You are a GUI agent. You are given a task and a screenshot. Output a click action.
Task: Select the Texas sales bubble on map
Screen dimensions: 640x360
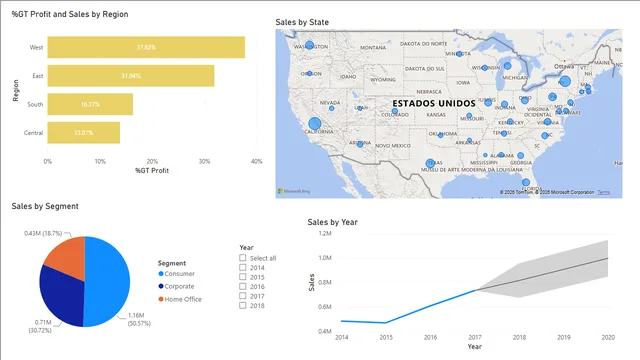(430, 163)
